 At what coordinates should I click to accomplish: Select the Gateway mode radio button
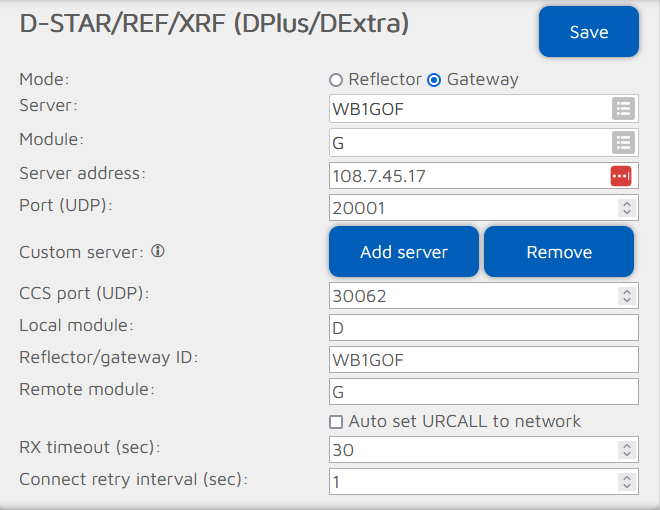[434, 80]
